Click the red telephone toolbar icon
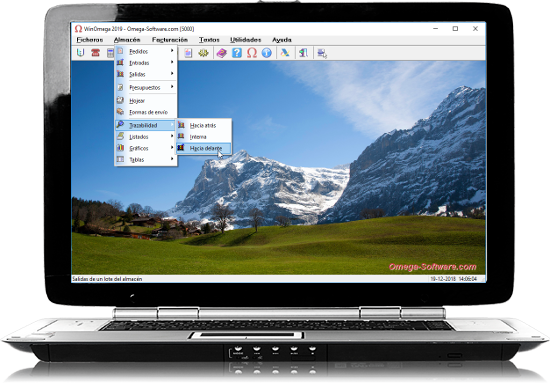The height and width of the screenshot is (383, 550). [95, 53]
